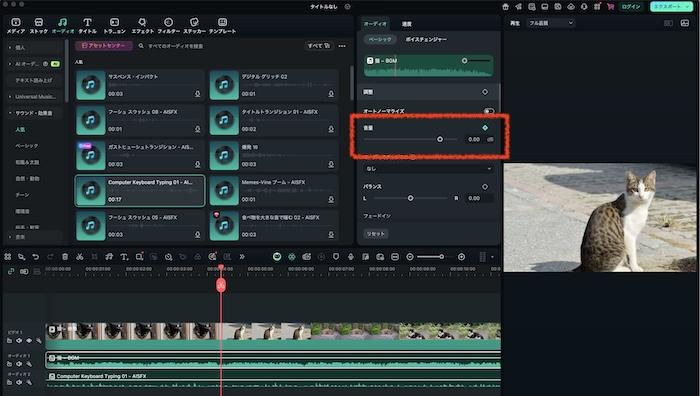Zoom in the timeline with plus icon
The image size is (700, 396).
[x=461, y=257]
